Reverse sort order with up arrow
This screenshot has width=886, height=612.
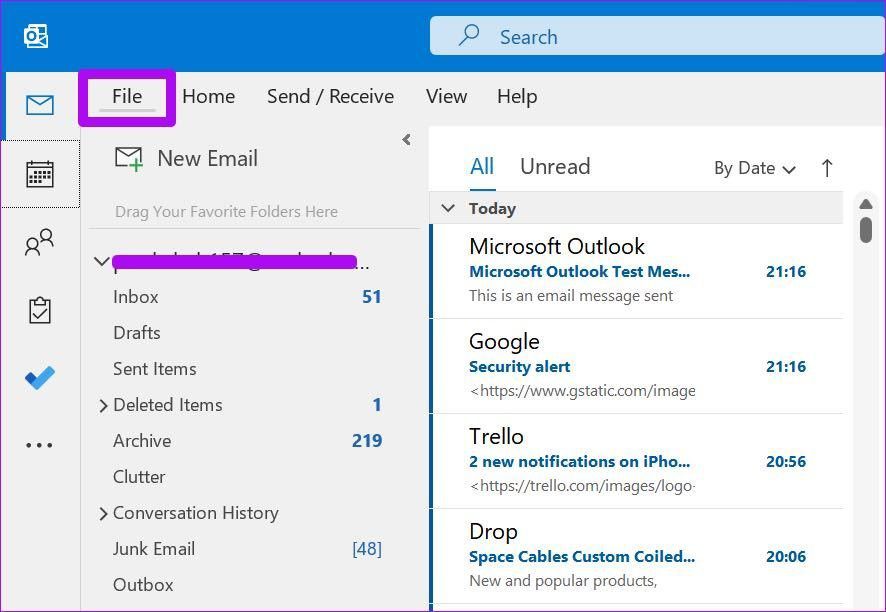click(827, 168)
